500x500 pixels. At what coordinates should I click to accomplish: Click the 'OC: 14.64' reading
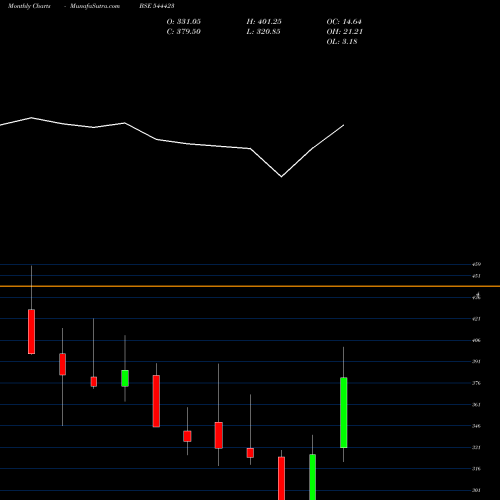coord(344,22)
